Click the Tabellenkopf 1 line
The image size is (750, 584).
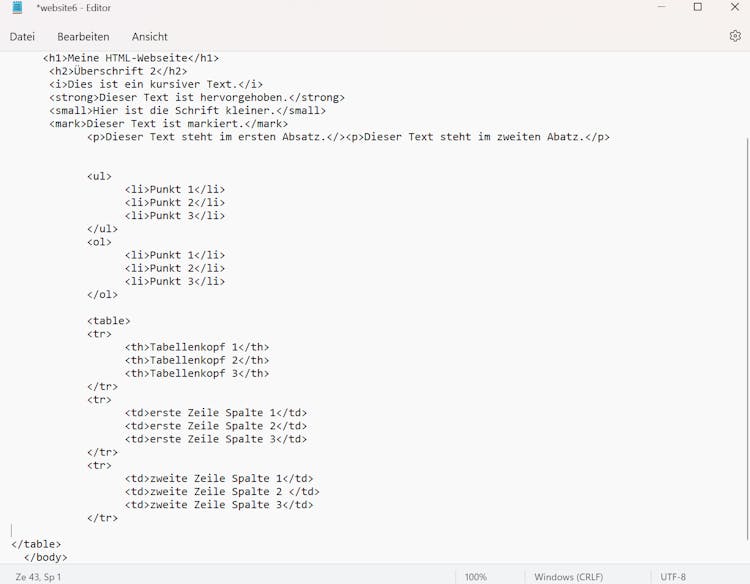(197, 347)
